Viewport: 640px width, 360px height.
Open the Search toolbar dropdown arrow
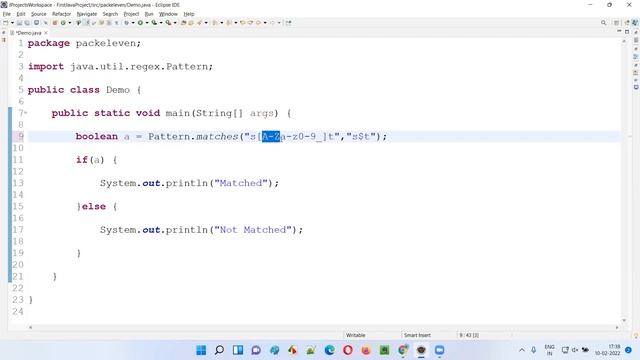tap(206, 23)
